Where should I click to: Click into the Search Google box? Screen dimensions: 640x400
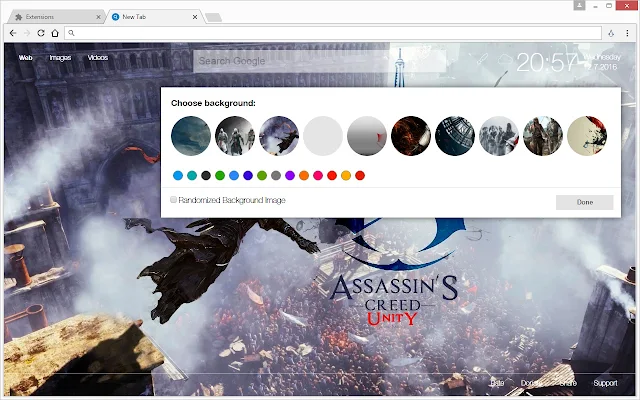[319, 61]
